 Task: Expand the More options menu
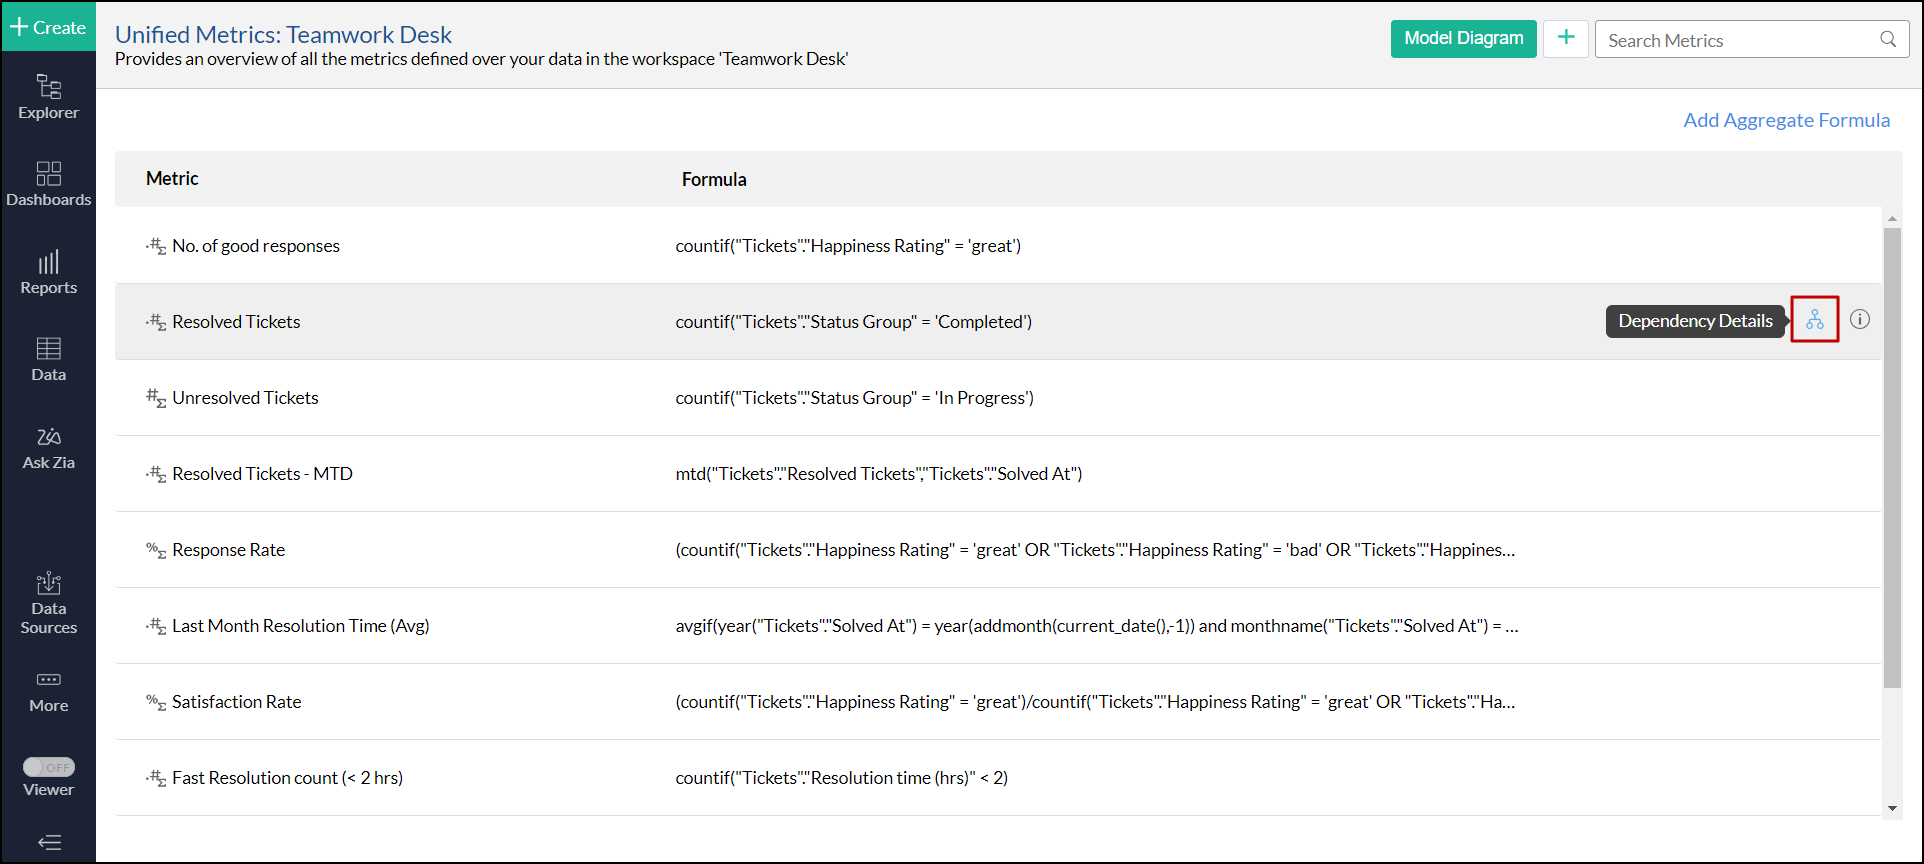[48, 691]
